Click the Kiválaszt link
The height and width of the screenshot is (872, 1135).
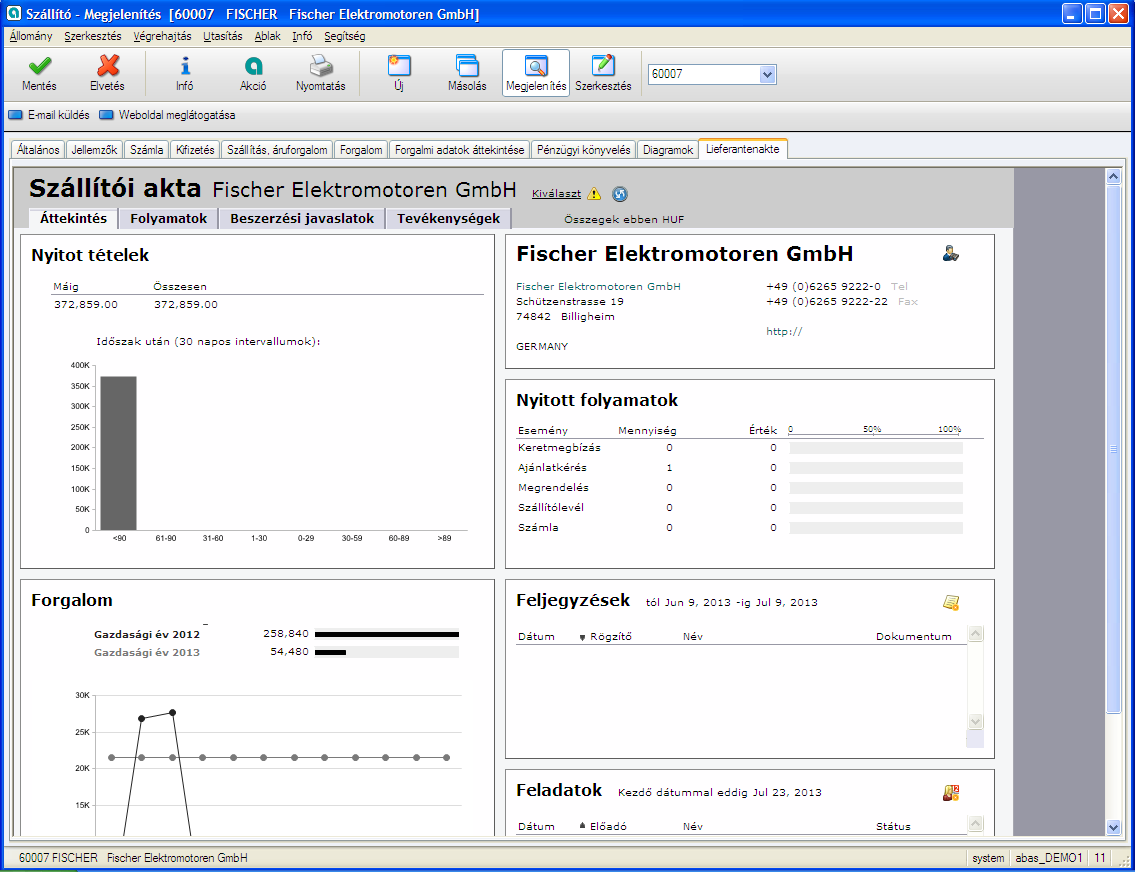click(x=556, y=193)
